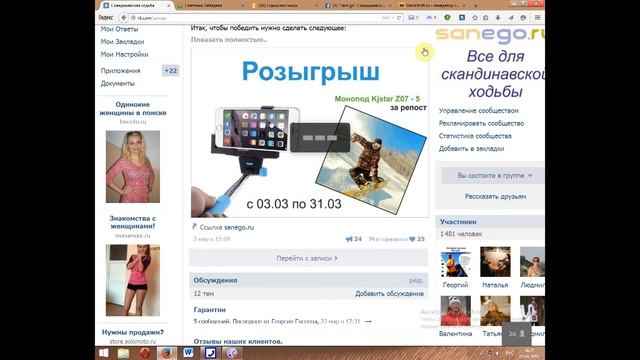Open member Наталья's avatar

pos(495,262)
